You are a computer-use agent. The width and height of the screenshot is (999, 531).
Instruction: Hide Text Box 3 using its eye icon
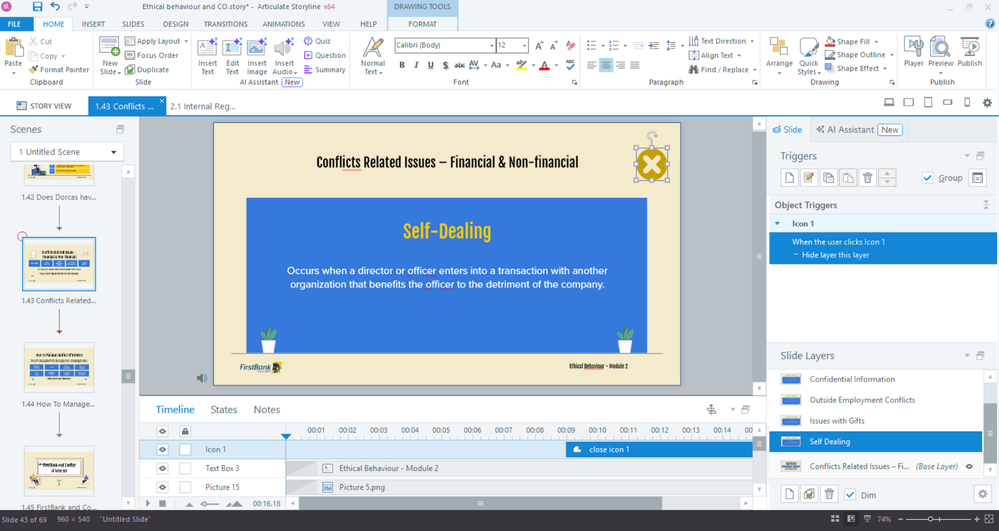162,468
